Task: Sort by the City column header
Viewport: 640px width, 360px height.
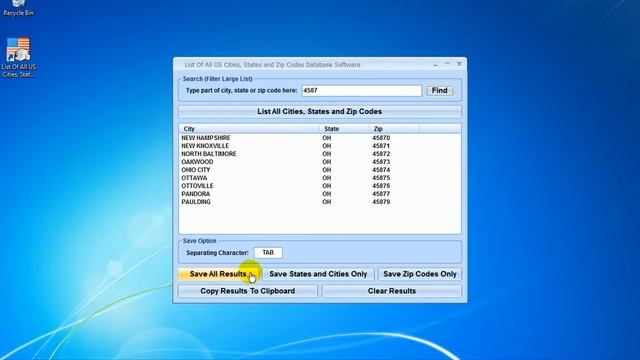Action: pos(249,129)
